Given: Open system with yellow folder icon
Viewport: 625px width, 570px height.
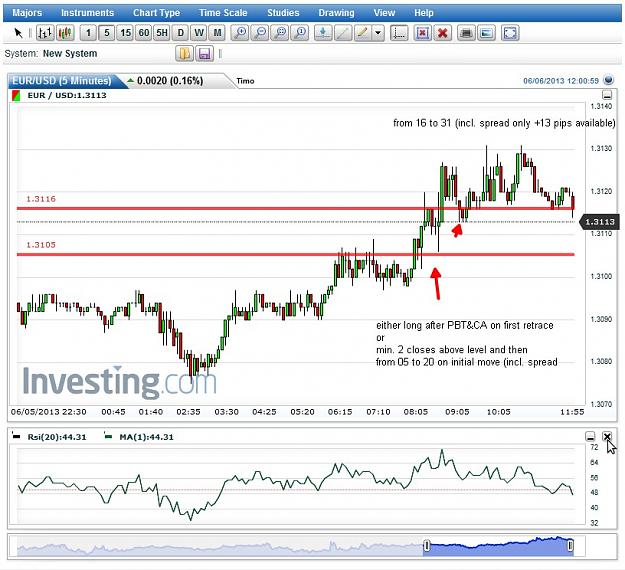Looking at the screenshot, I should [x=185, y=53].
